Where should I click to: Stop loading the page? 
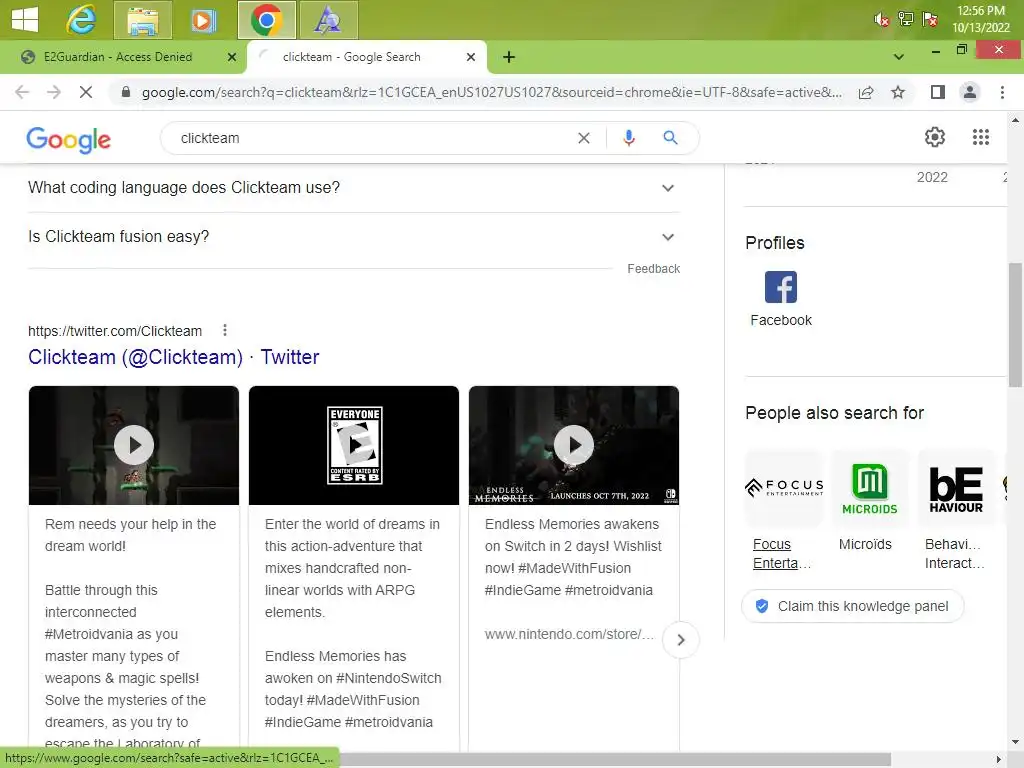[x=86, y=92]
